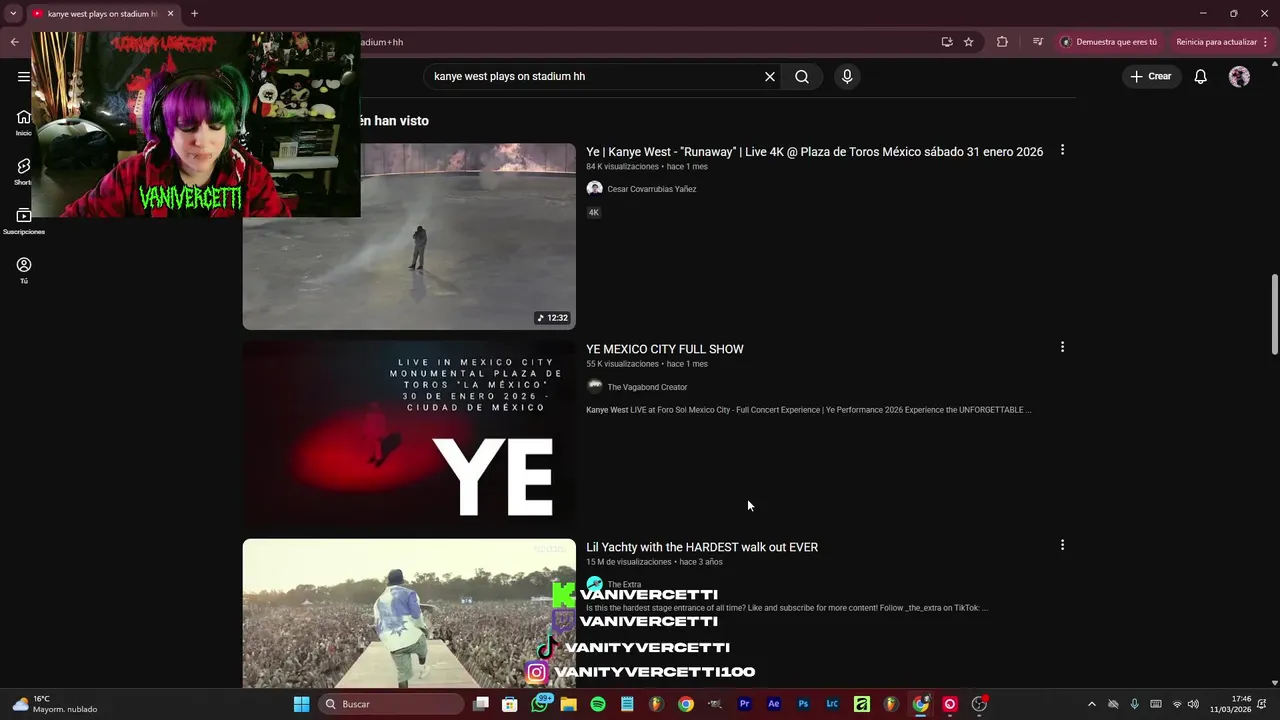Play the YE Mexico City thumbnail

409,434
